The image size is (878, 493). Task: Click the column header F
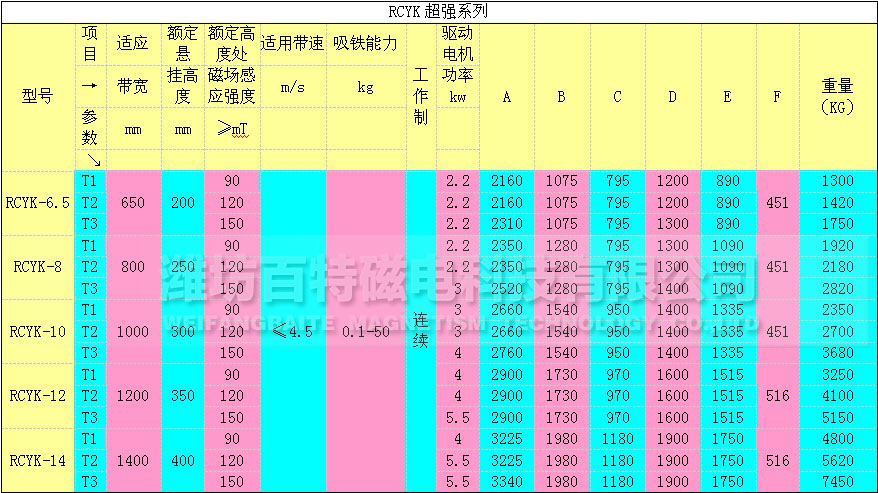point(777,97)
